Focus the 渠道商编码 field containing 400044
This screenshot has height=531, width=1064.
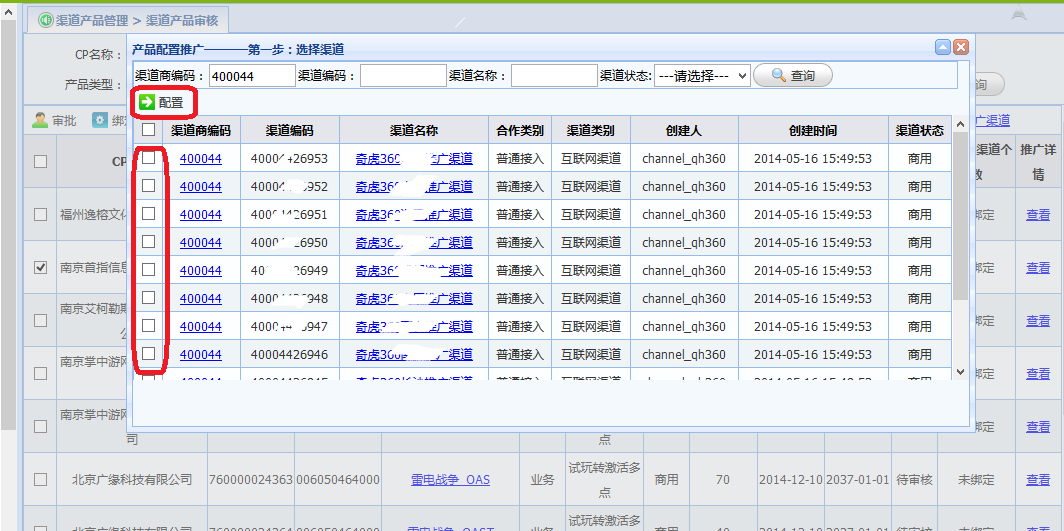pyautogui.click(x=252, y=76)
